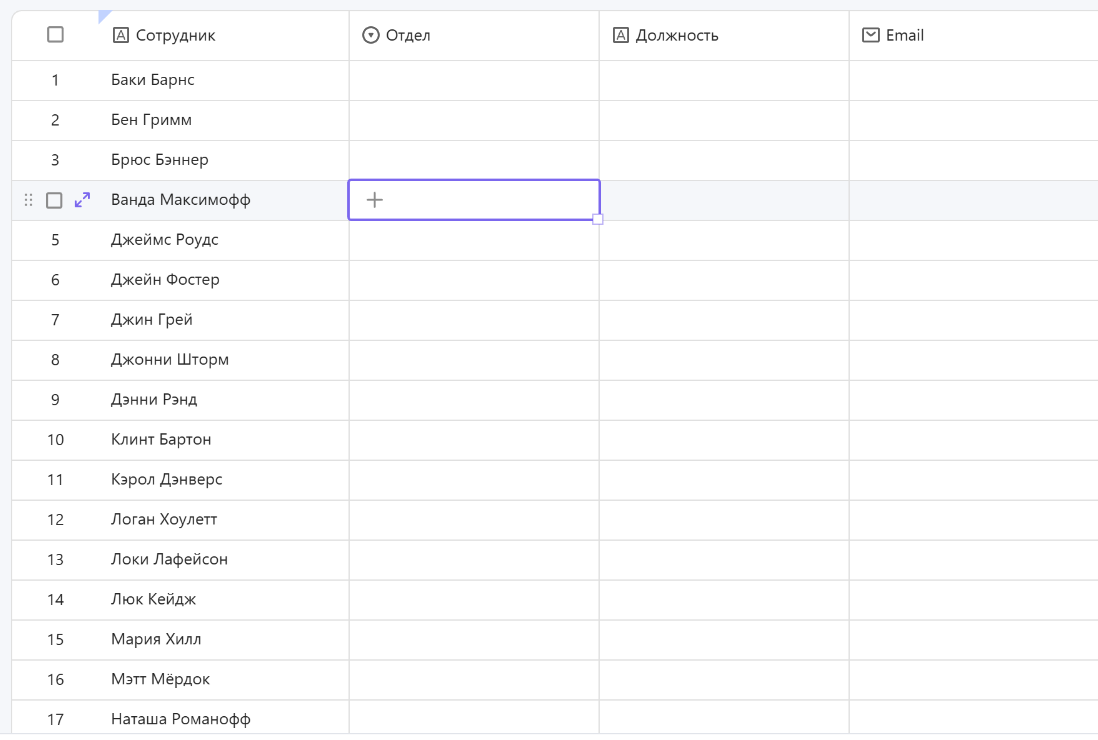Click the empty Email cell for Бен Гримм
Screen dimensions: 1098x740
[973, 120]
